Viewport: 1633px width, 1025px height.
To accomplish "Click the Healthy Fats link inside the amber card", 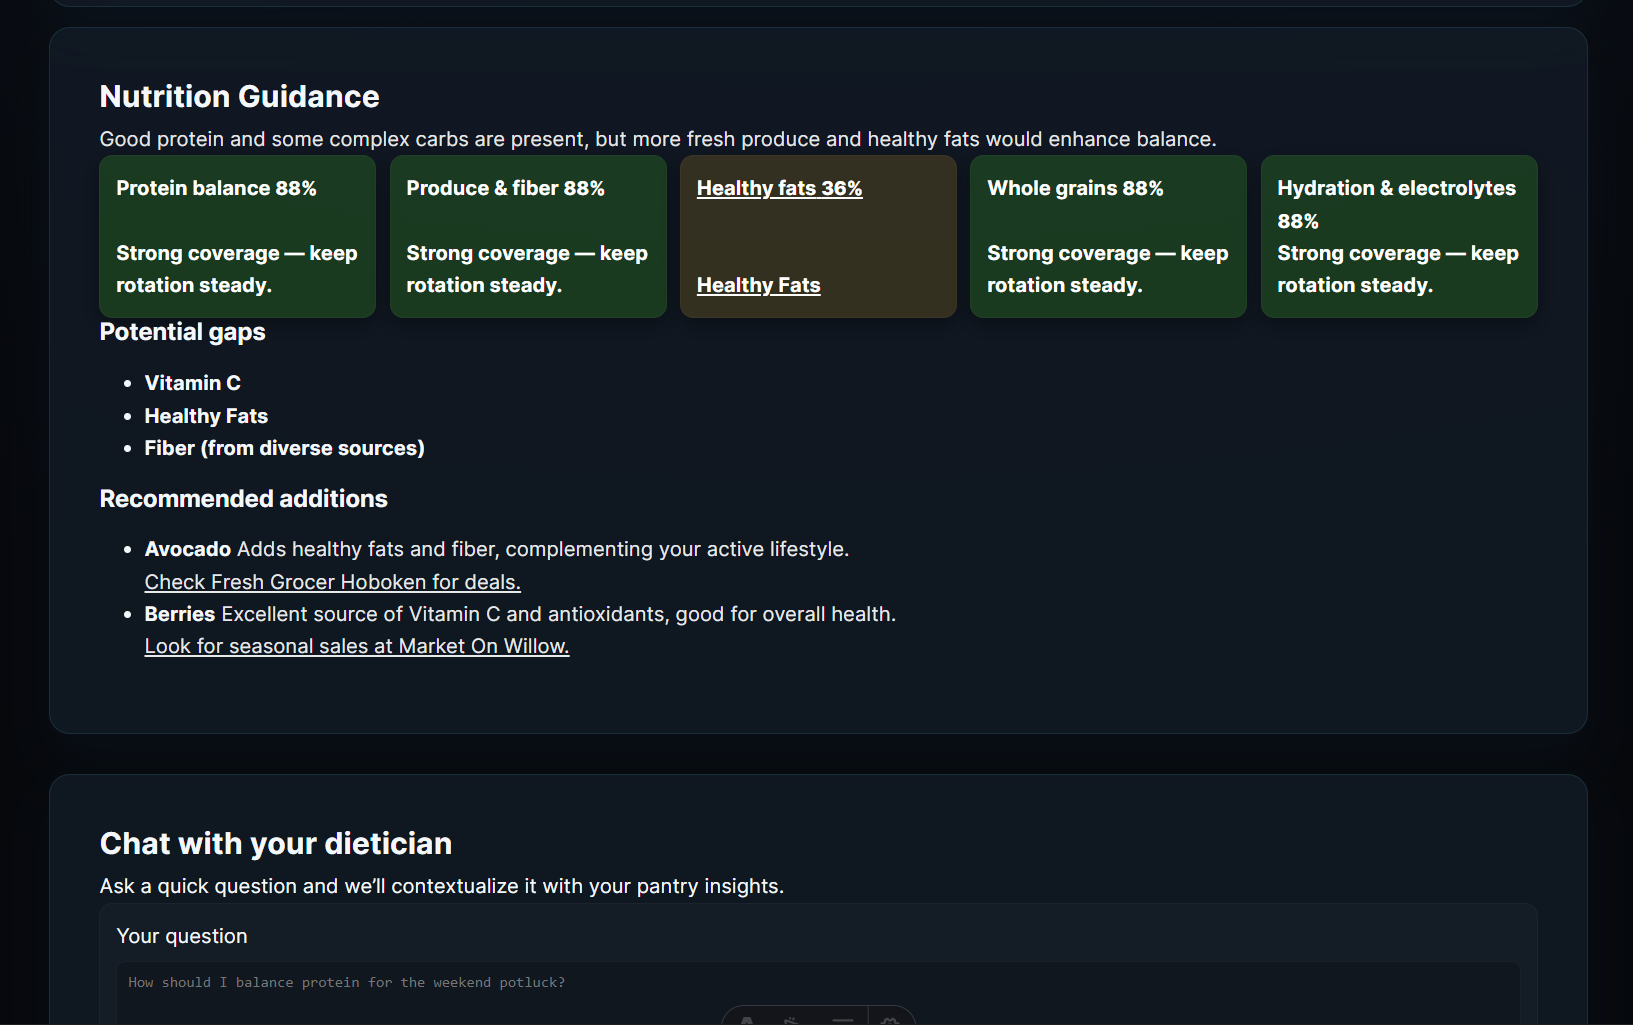I will (x=758, y=285).
